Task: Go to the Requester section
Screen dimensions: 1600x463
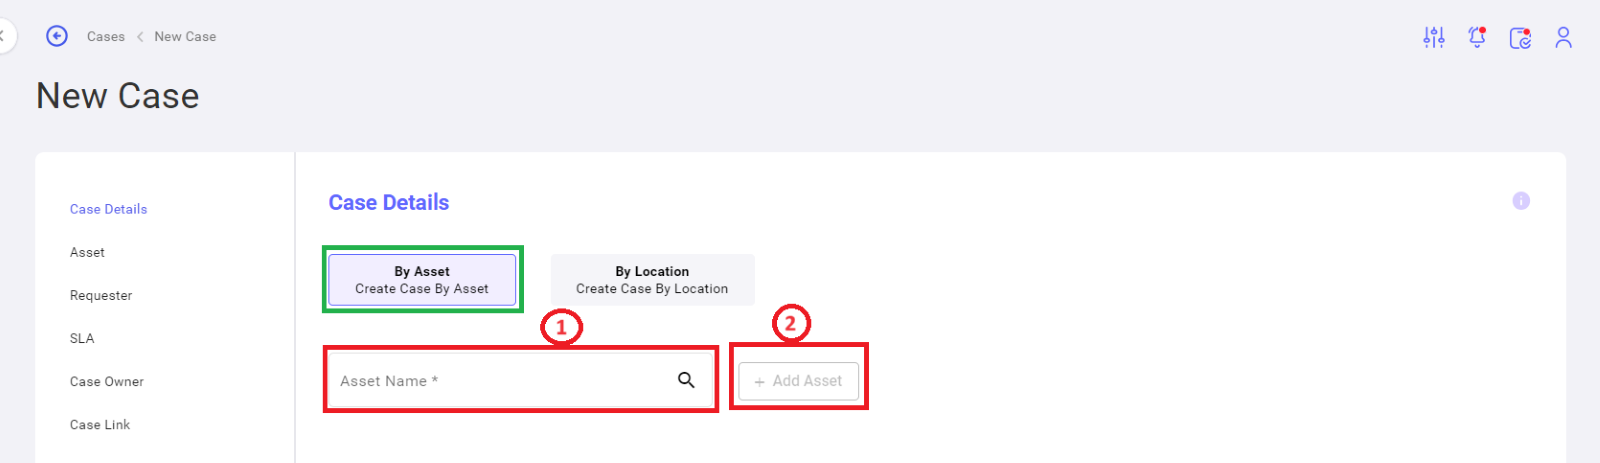Action: click(101, 295)
